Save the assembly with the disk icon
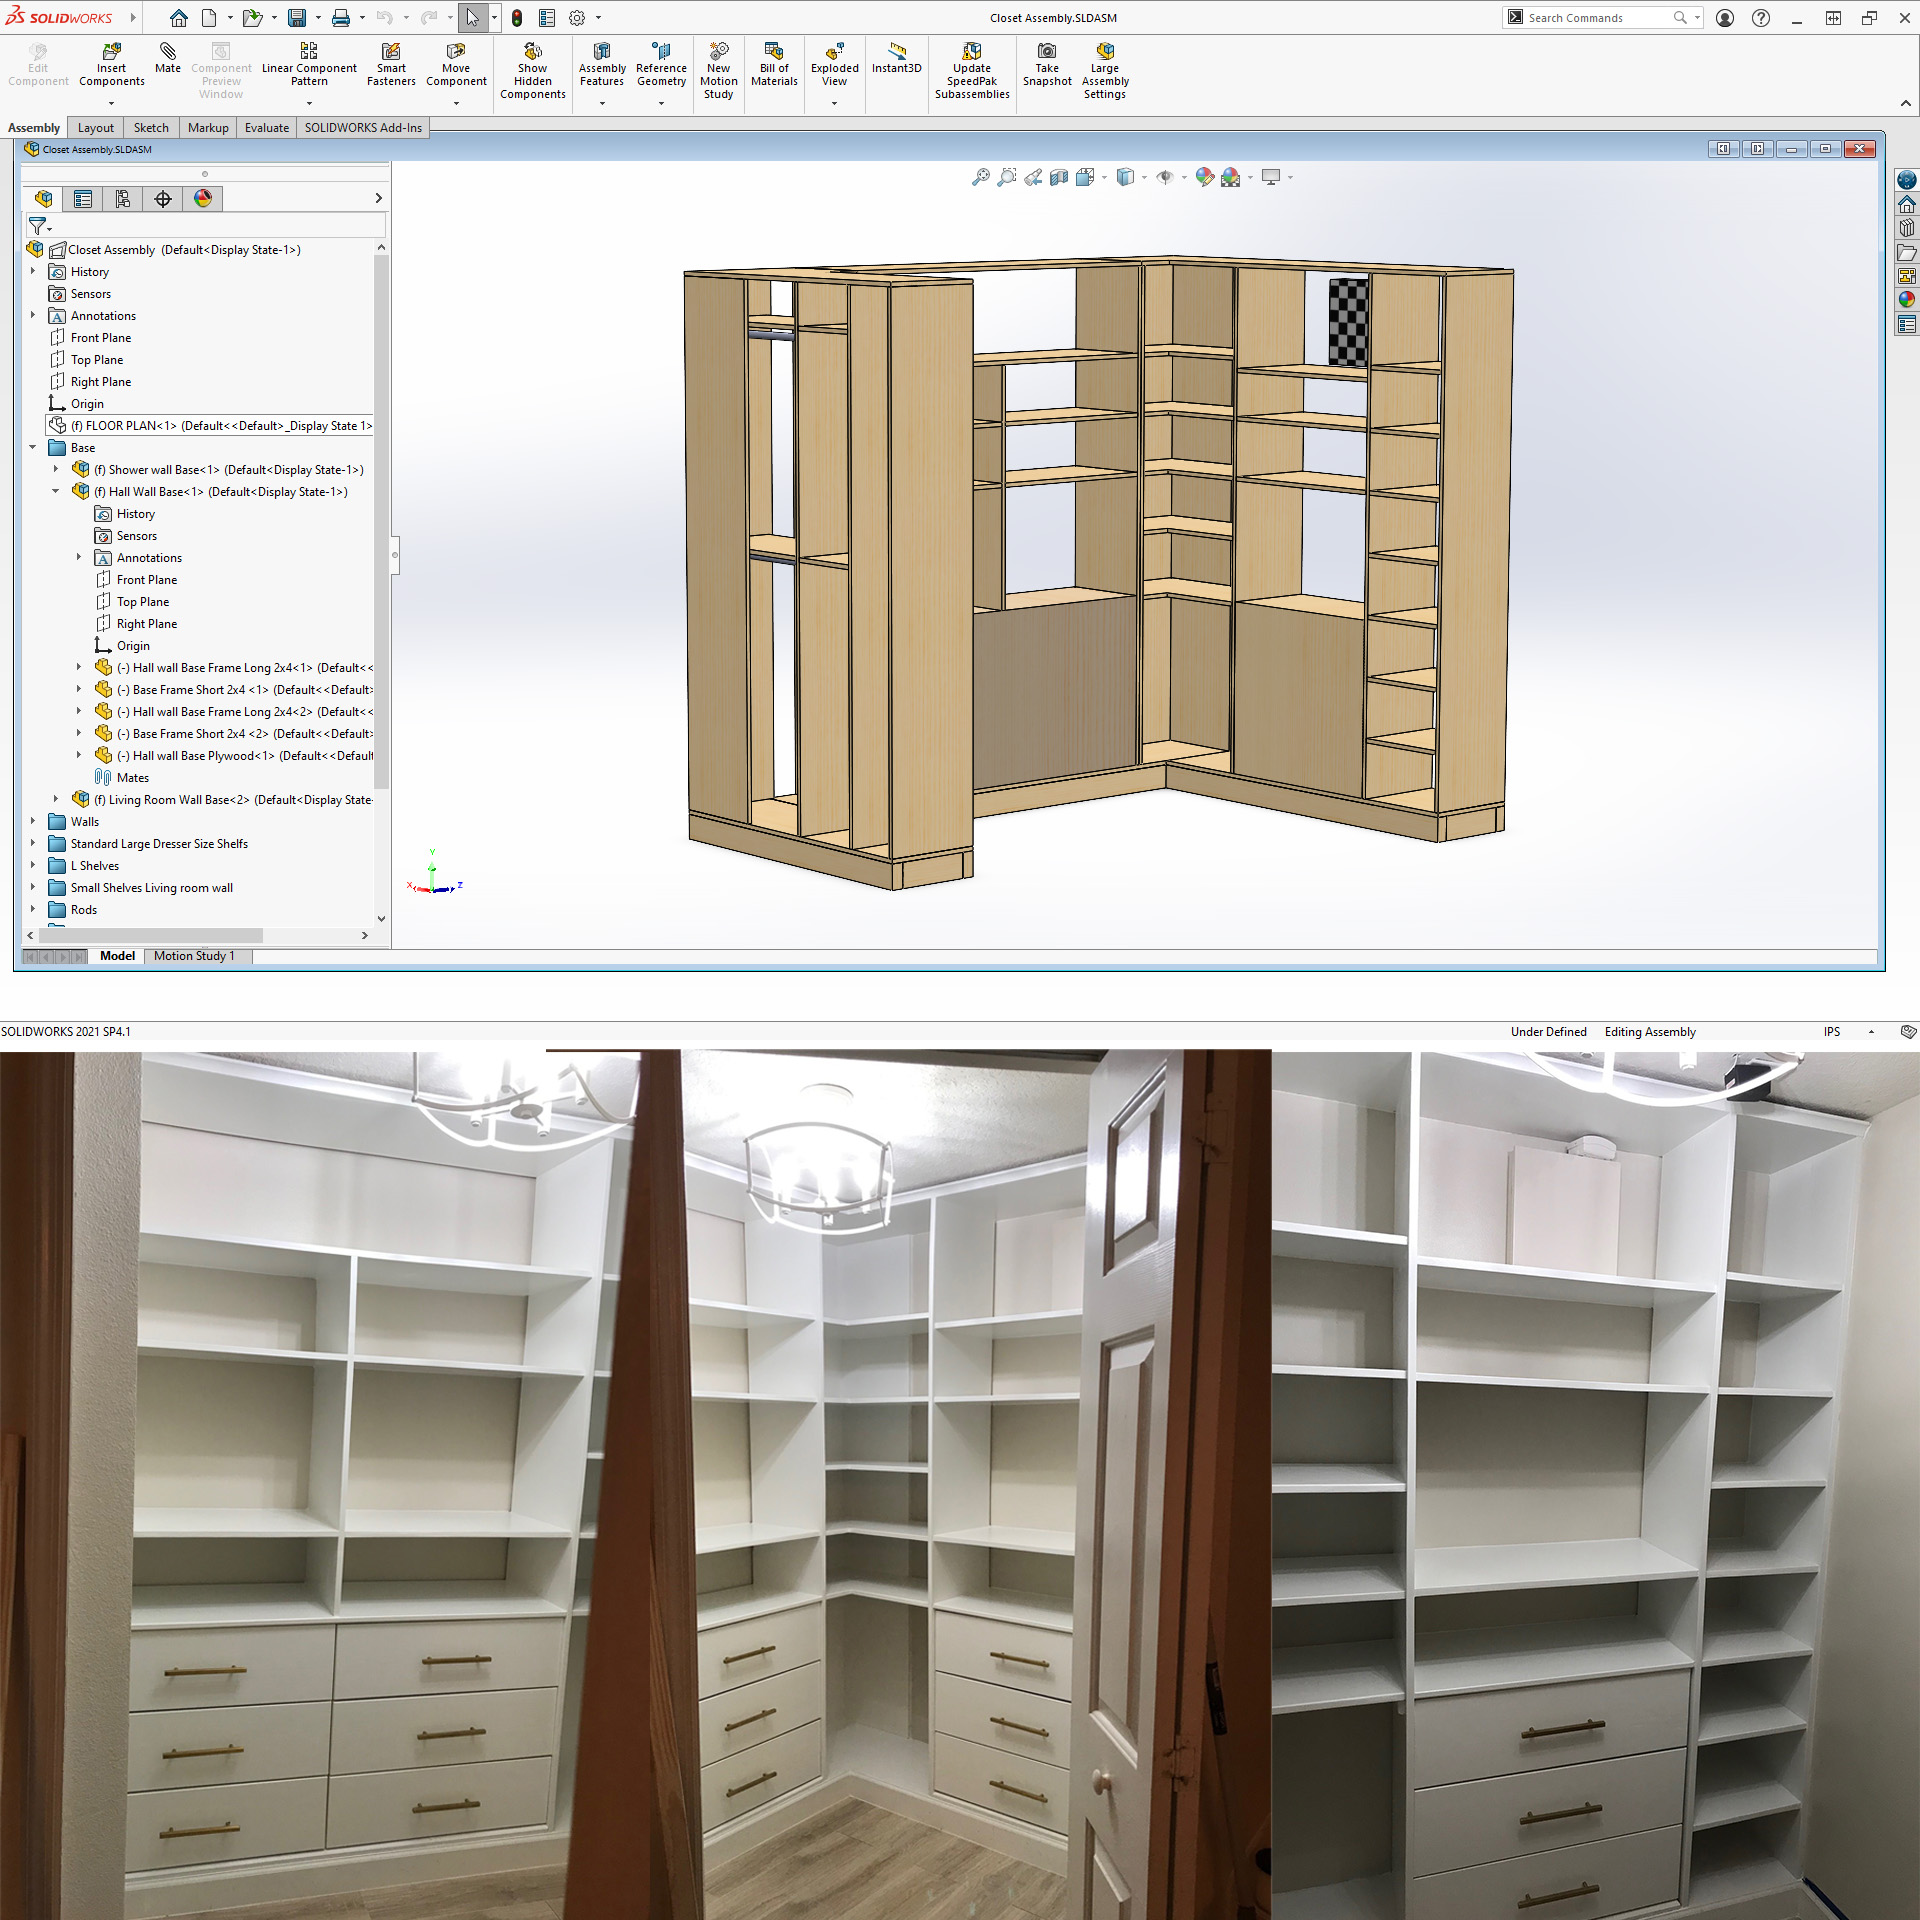The height and width of the screenshot is (1920, 1920). point(297,18)
